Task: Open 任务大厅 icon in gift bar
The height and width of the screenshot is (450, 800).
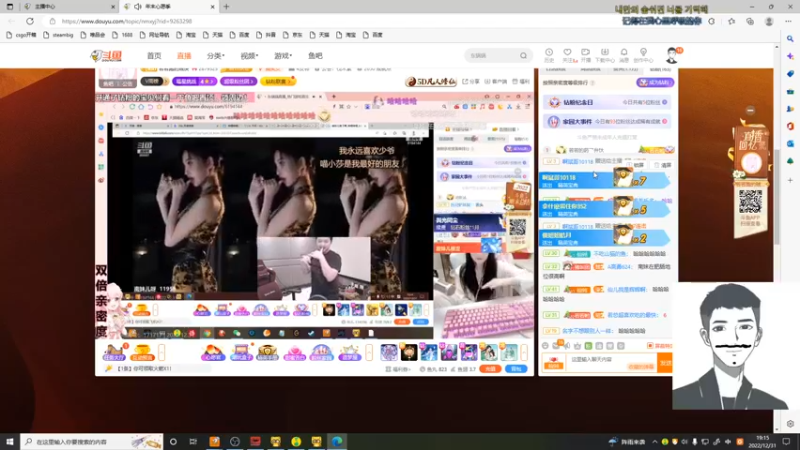Action: 114,352
